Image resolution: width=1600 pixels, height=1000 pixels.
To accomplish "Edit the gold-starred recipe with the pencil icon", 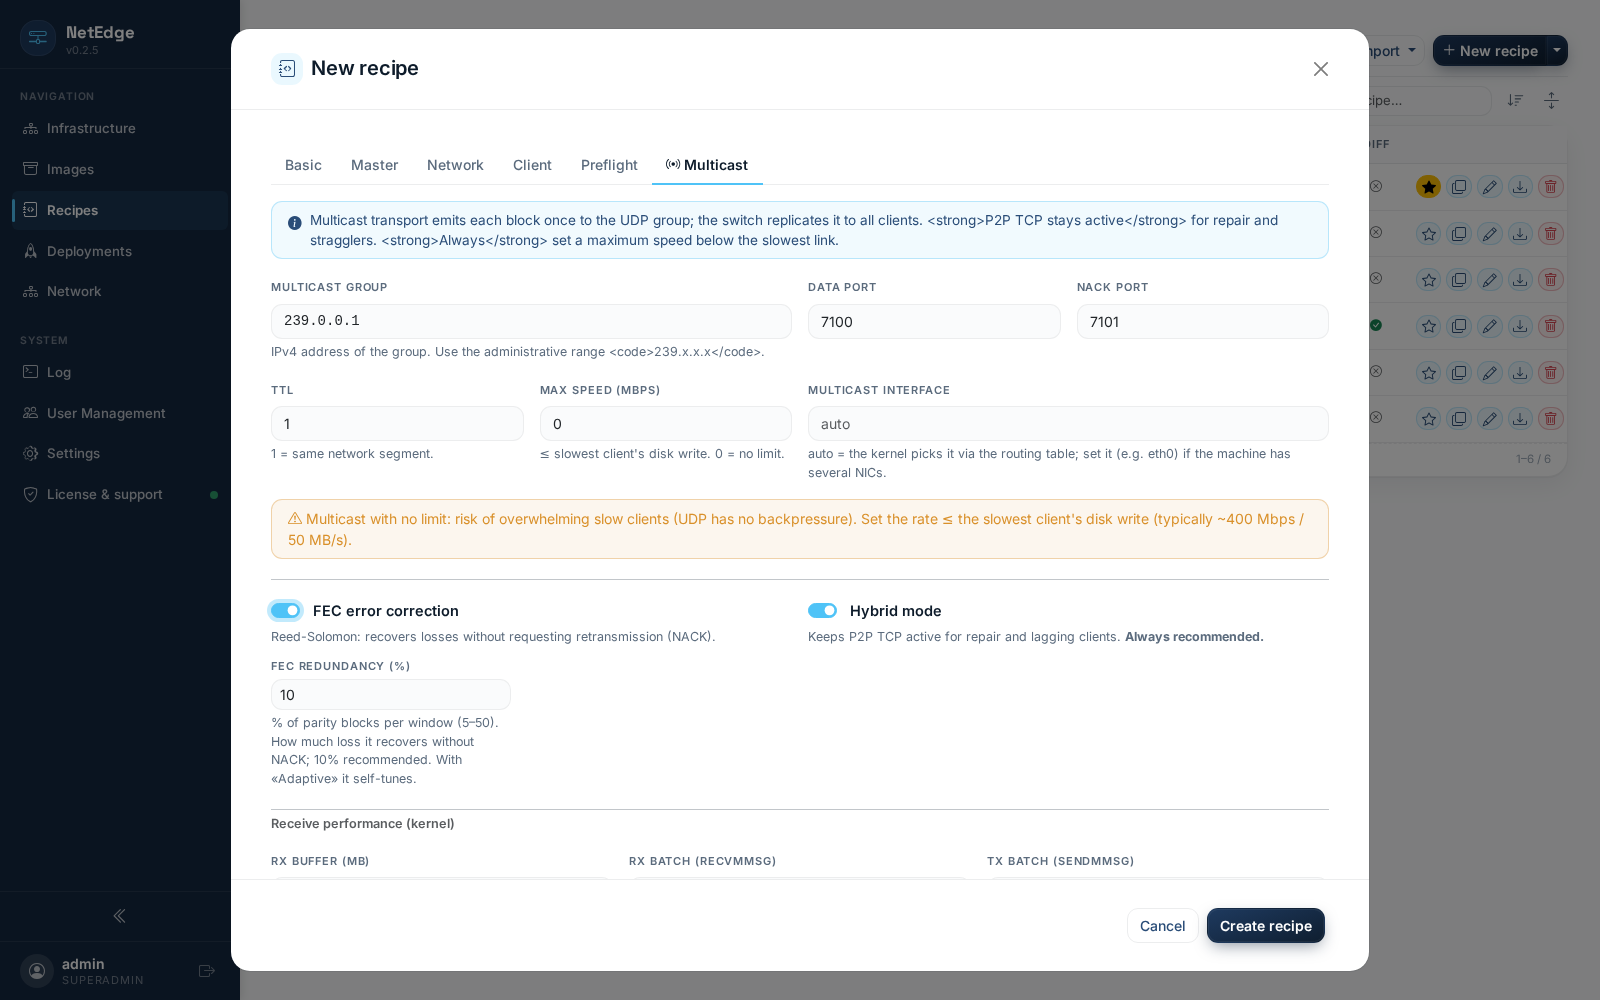I will click(1490, 187).
